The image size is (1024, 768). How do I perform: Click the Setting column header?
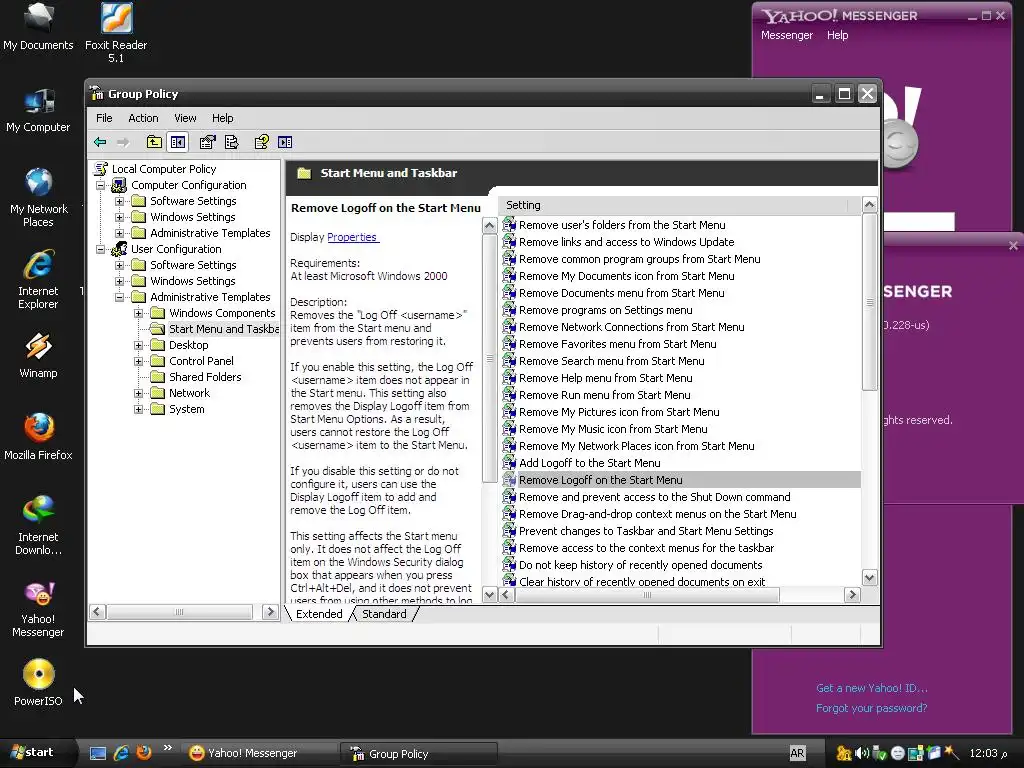click(674, 205)
